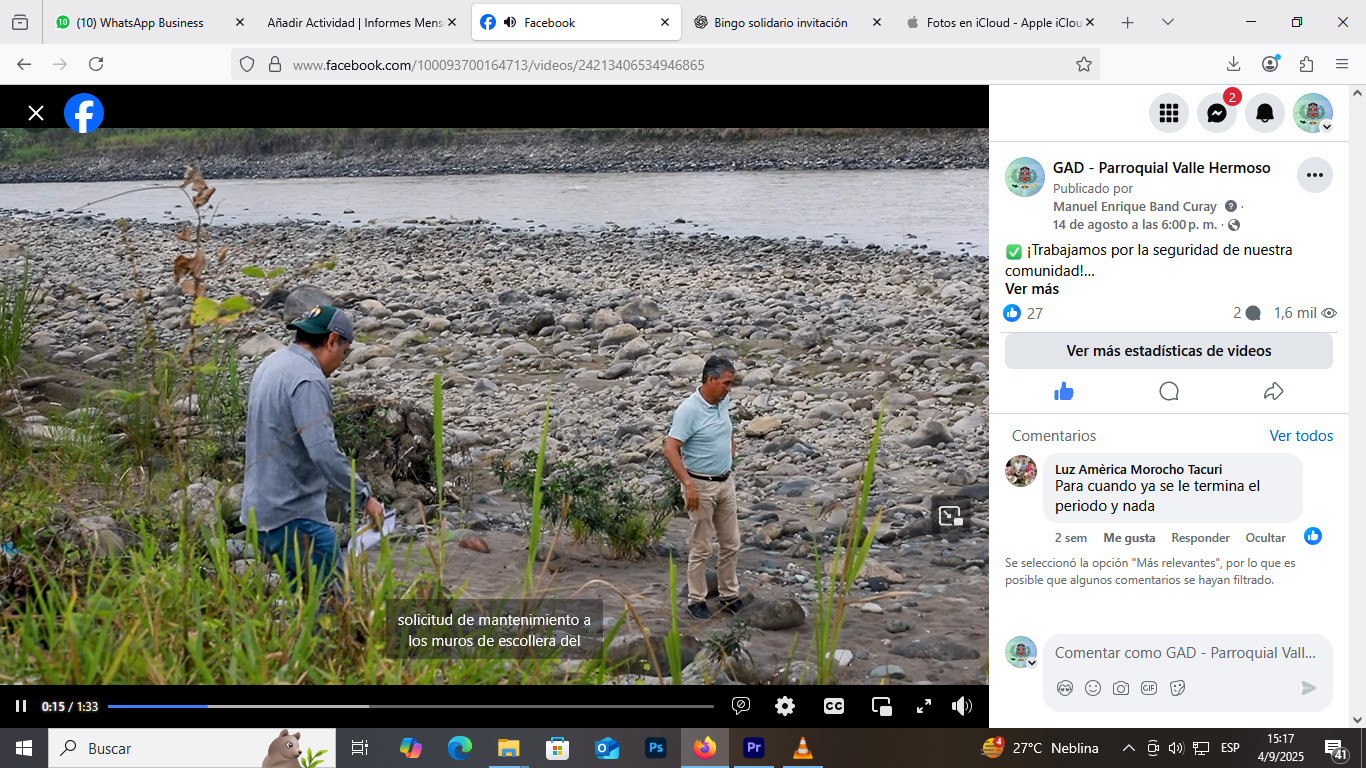Expand post text with Ver más
This screenshot has width=1366, height=768.
coord(1031,289)
